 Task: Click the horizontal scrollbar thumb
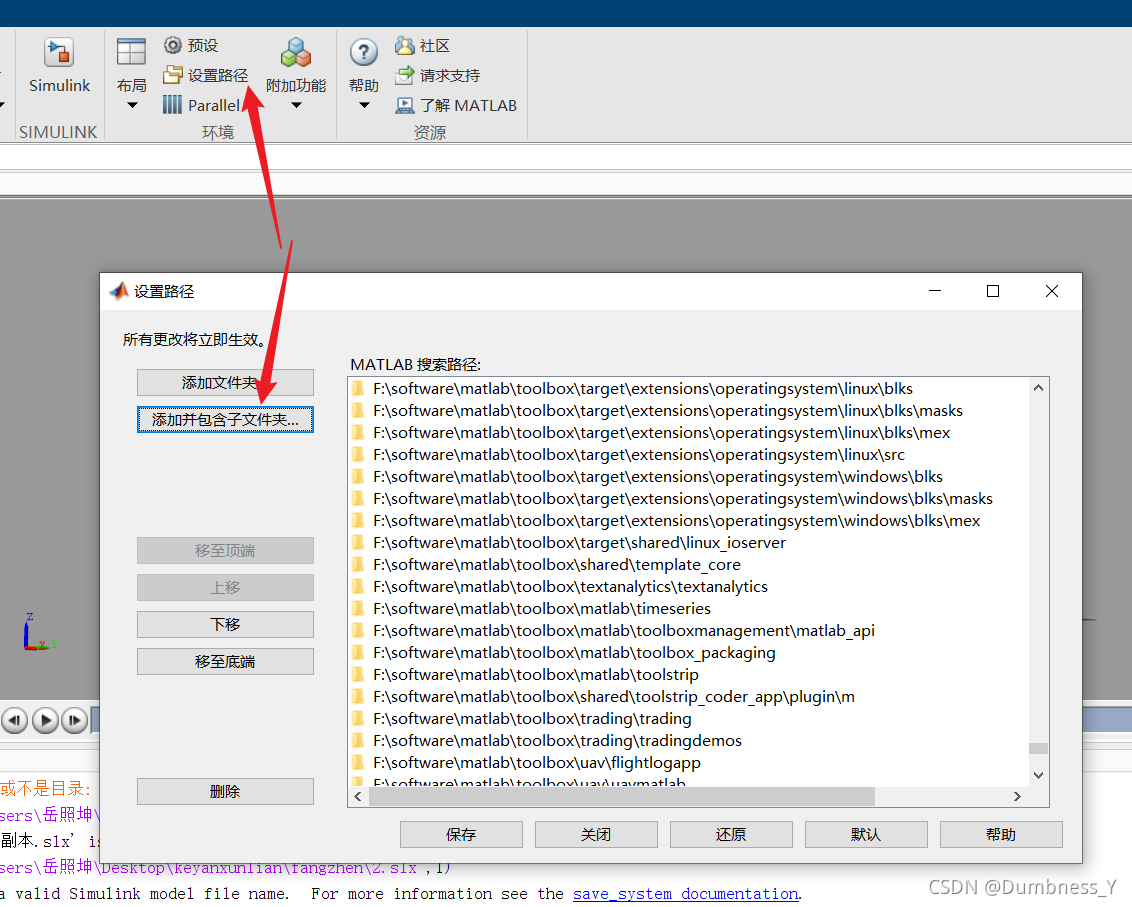pyautogui.click(x=622, y=797)
